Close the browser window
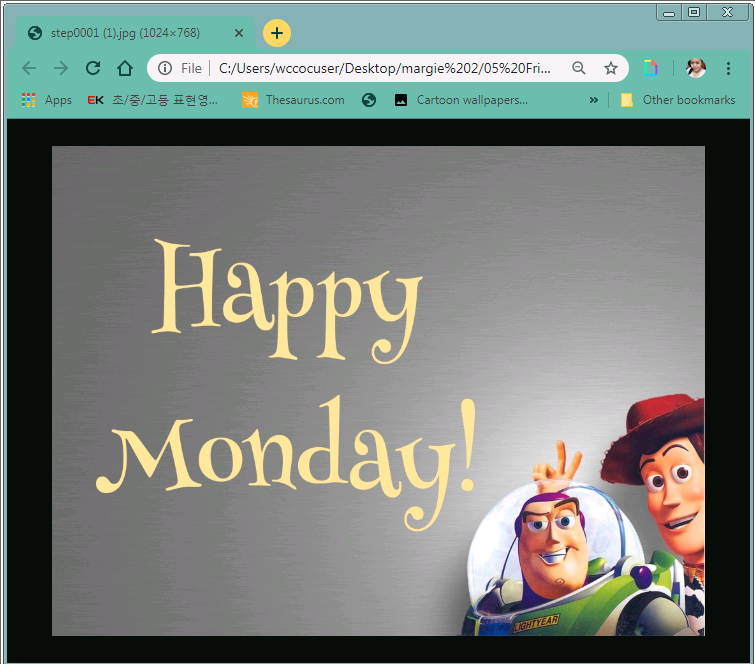The height and width of the screenshot is (664, 755). tap(728, 13)
